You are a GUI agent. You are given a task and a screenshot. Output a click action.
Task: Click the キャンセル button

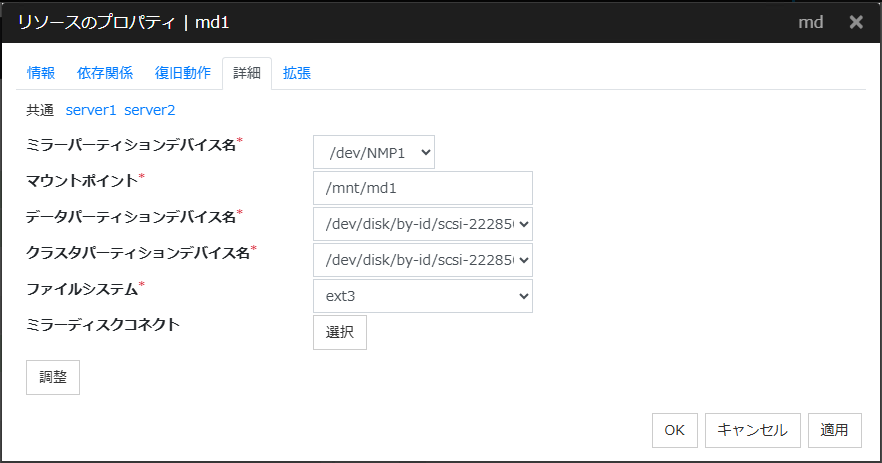point(753,430)
